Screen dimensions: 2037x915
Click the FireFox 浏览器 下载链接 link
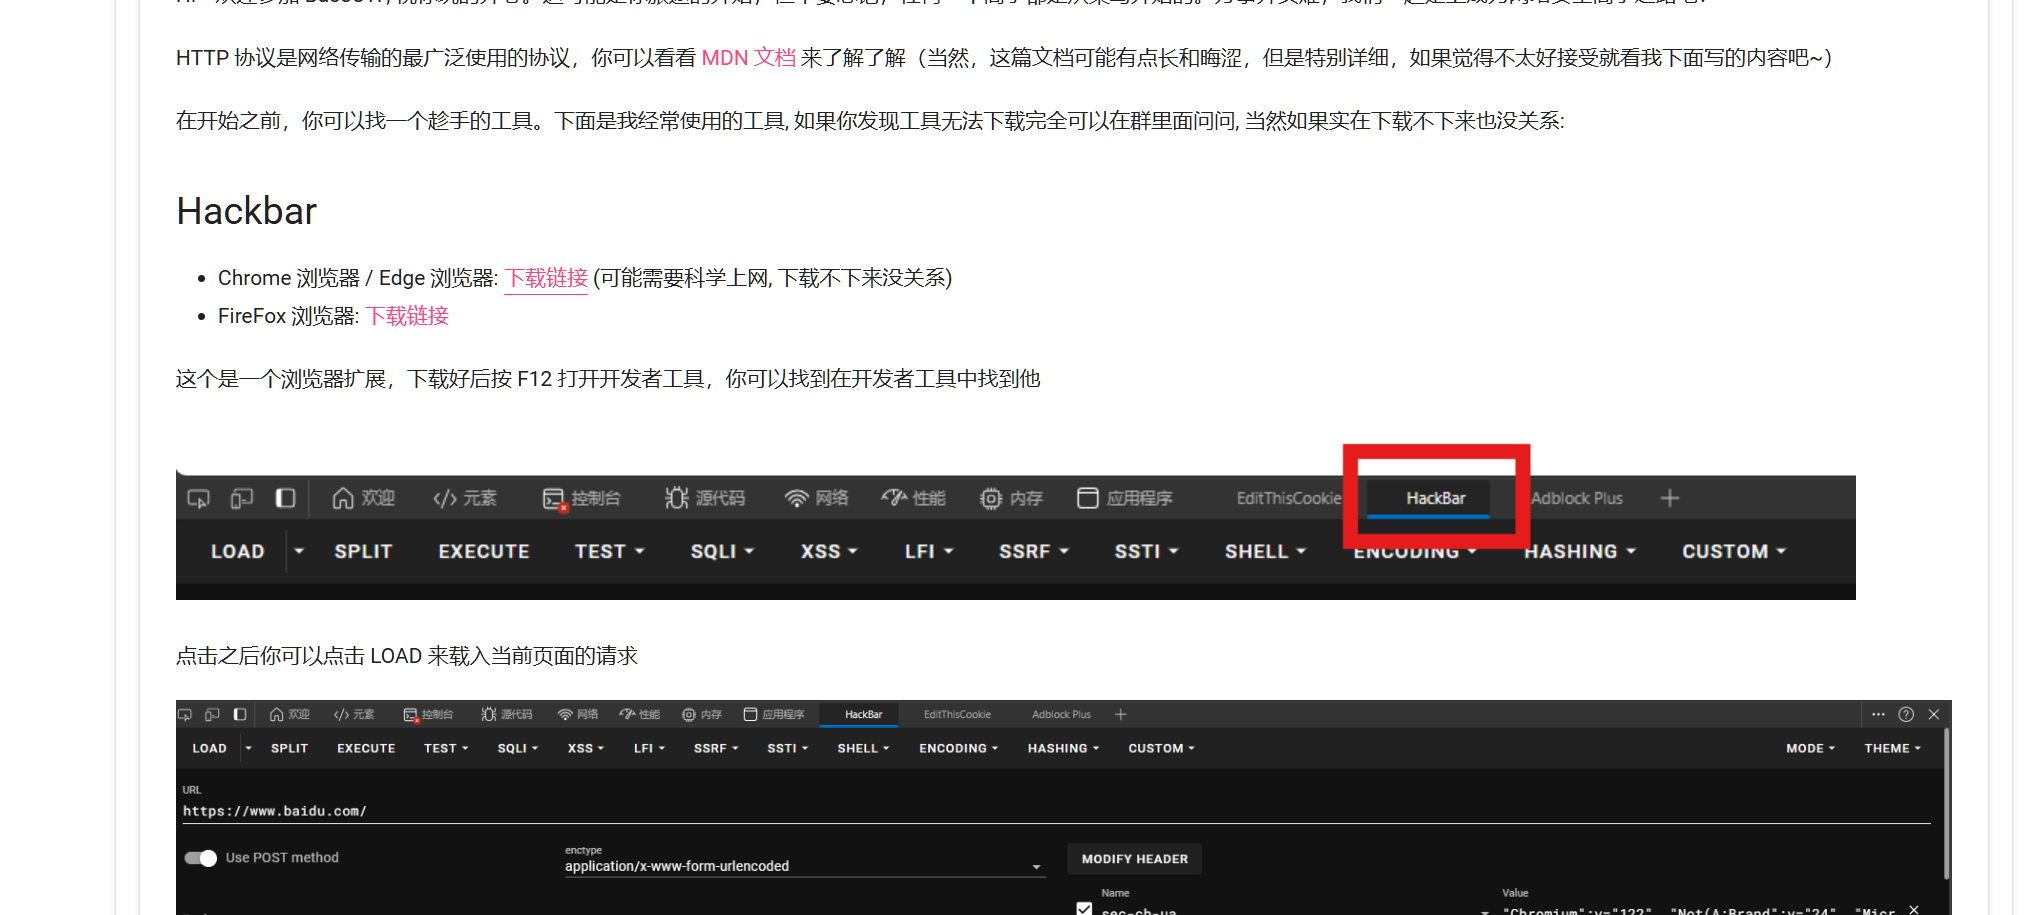pyautogui.click(x=407, y=316)
